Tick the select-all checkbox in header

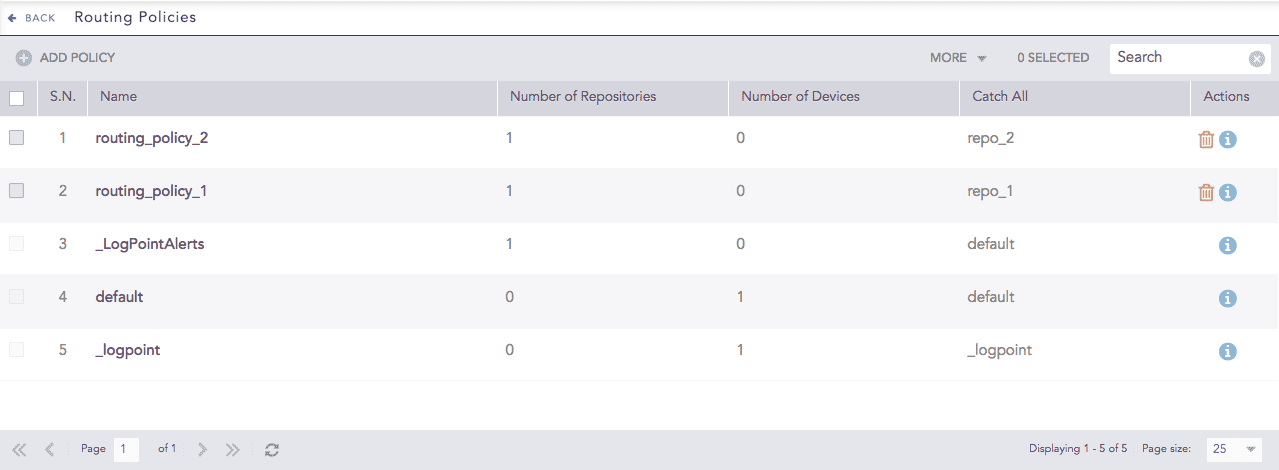pyautogui.click(x=16, y=98)
